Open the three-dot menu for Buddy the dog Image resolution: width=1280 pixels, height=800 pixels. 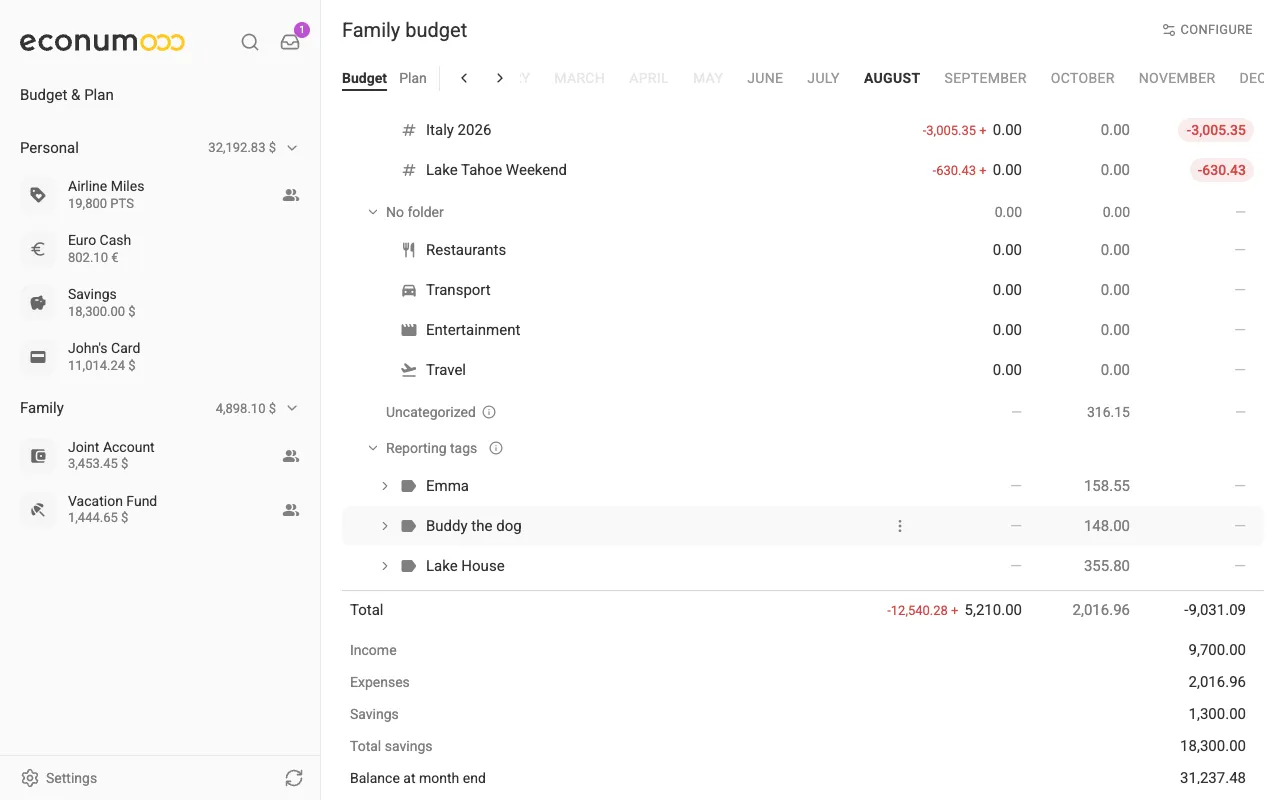point(899,526)
